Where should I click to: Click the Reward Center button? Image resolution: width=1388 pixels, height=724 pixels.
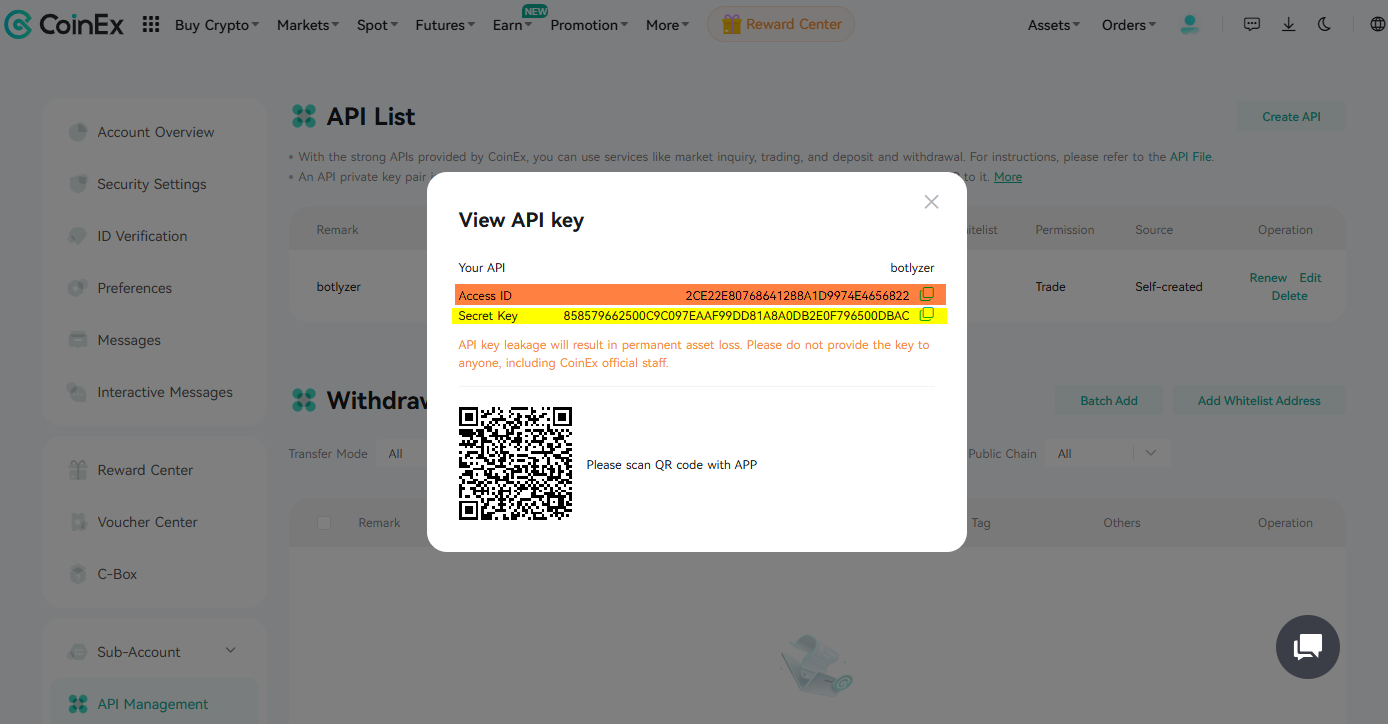click(781, 25)
